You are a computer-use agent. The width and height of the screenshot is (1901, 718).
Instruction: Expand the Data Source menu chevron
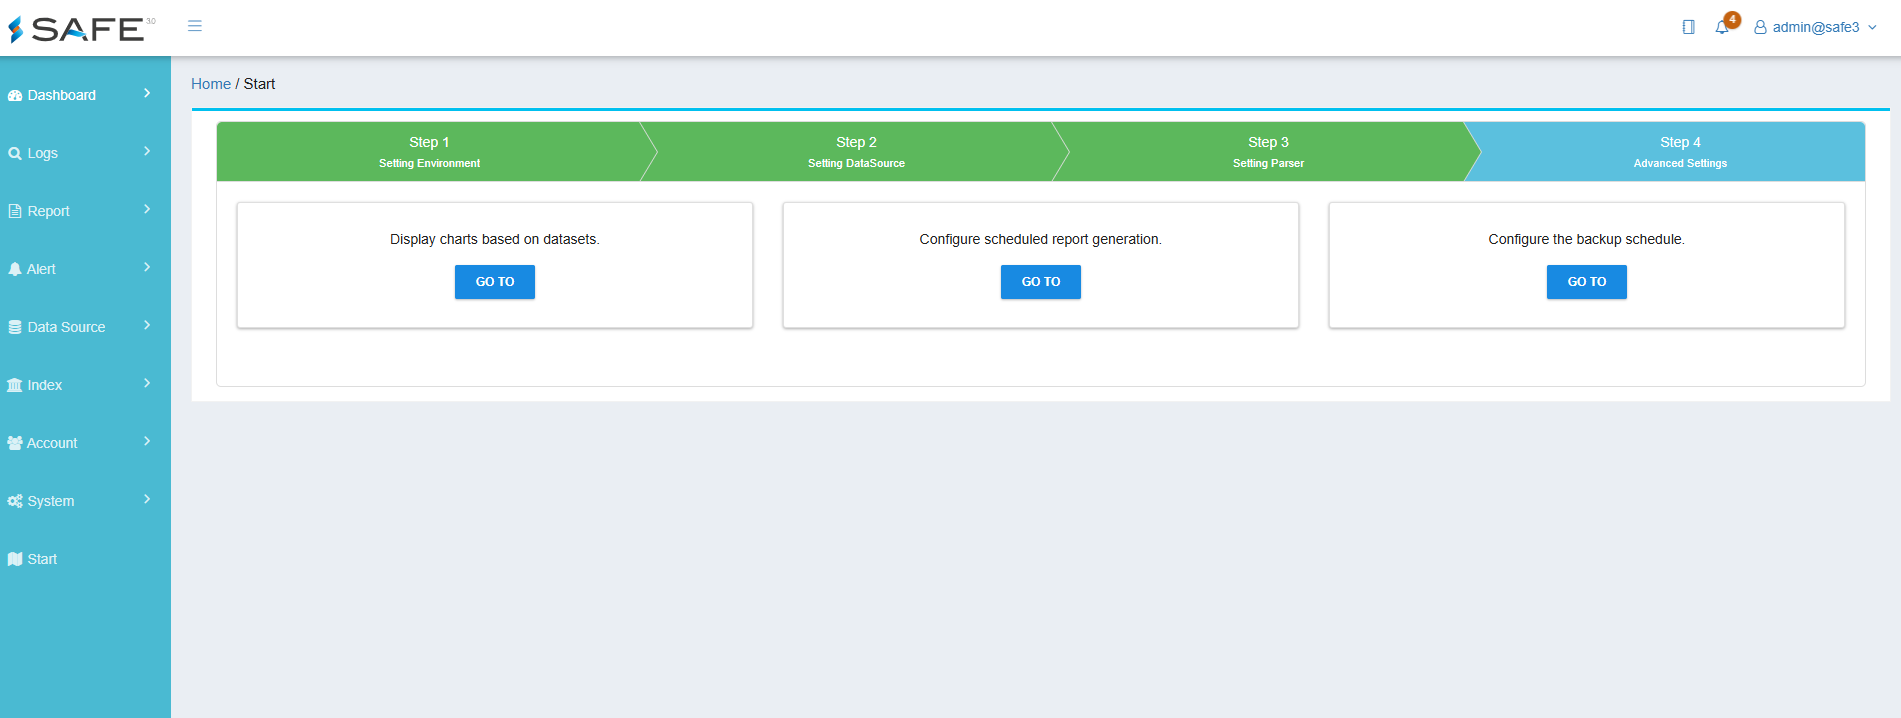[147, 325]
